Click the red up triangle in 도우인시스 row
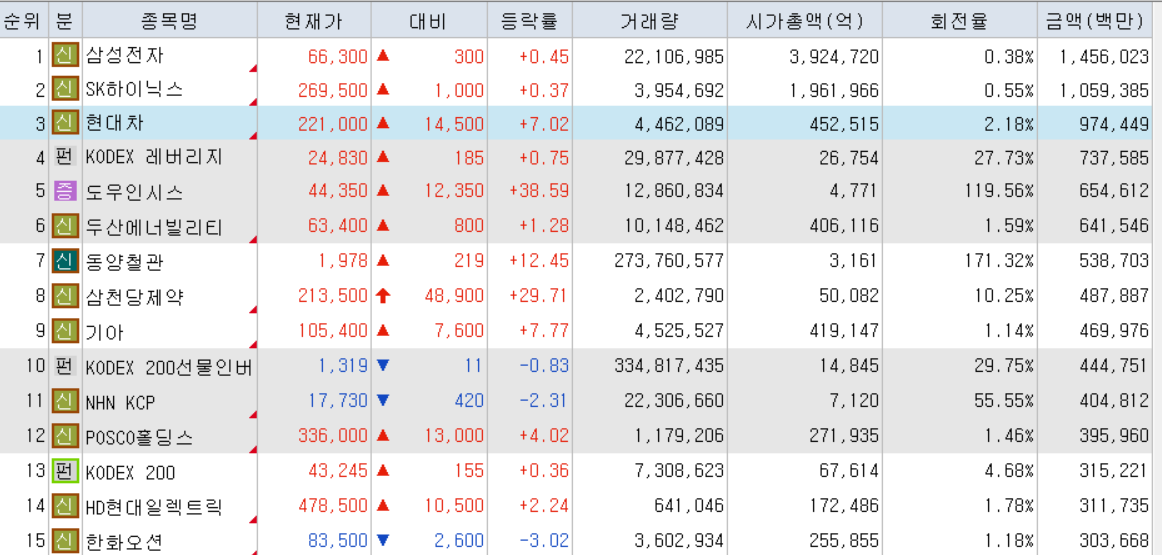Screen dimensions: 1162x555 pyautogui.click(x=382, y=191)
